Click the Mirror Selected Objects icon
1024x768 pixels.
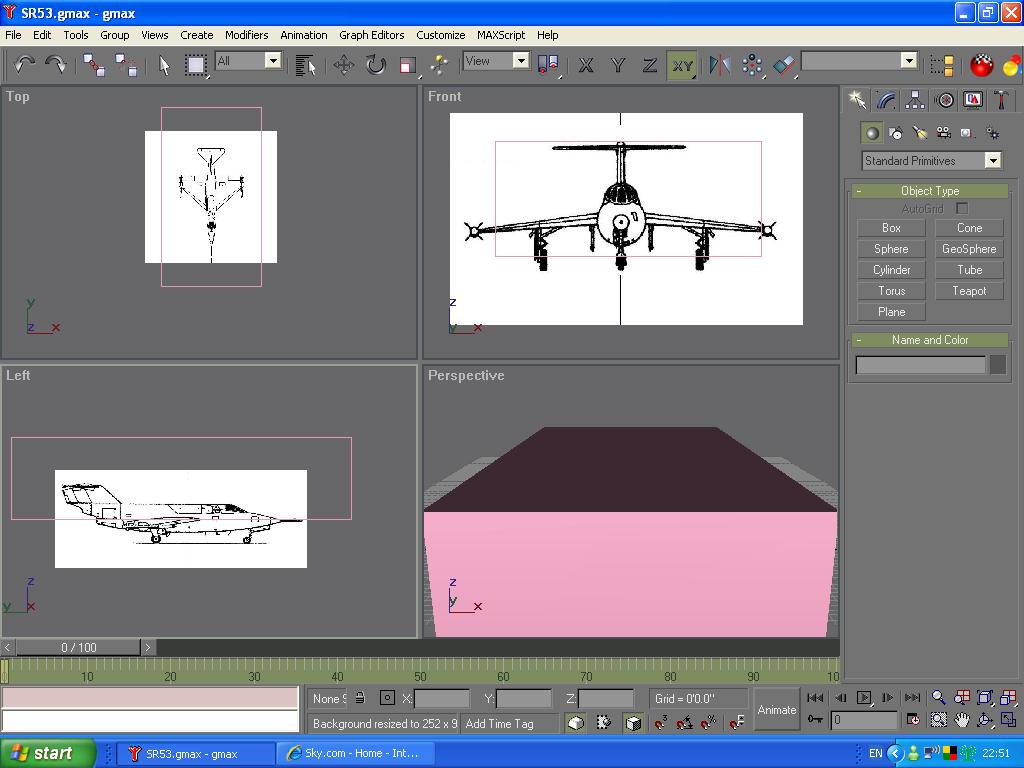coord(719,65)
